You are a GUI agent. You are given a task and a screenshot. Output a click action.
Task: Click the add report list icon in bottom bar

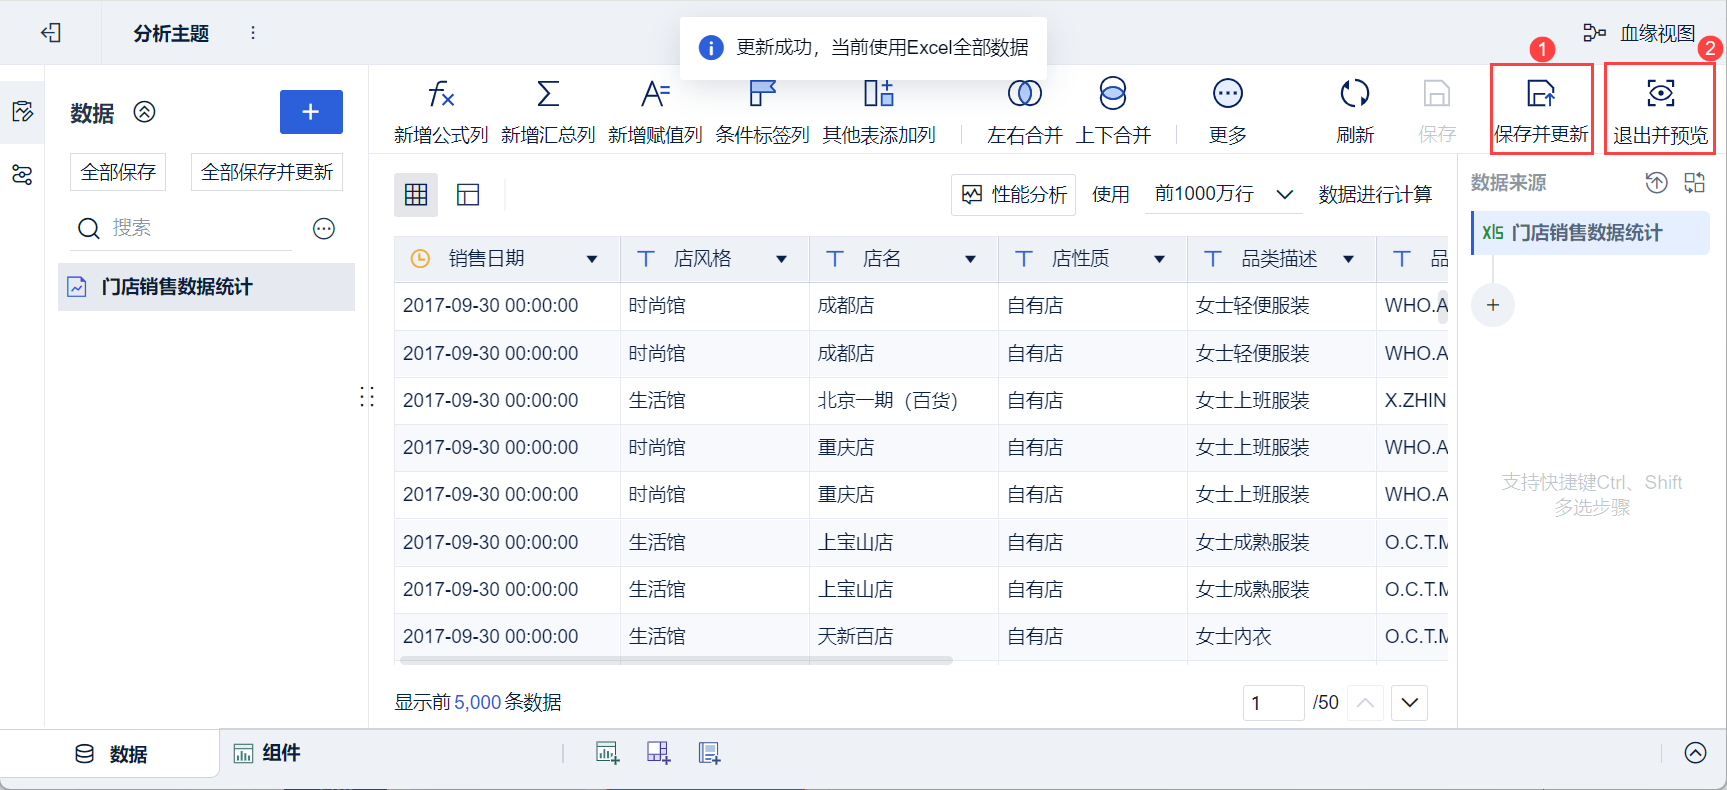click(x=709, y=753)
